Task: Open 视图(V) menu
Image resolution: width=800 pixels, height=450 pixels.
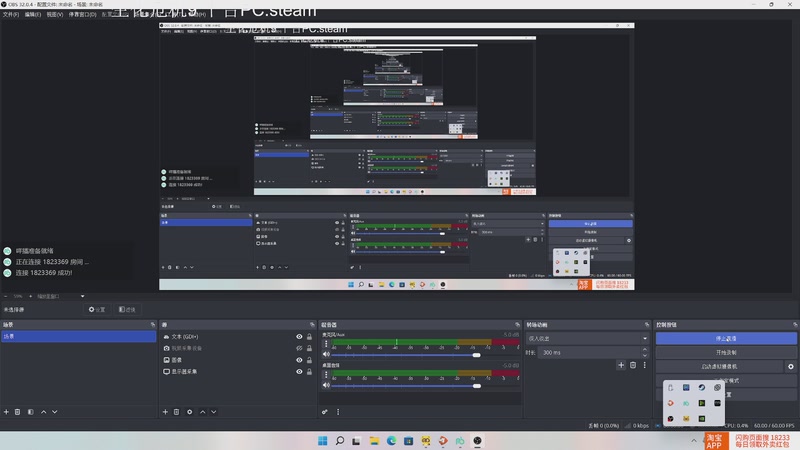Action: point(55,14)
